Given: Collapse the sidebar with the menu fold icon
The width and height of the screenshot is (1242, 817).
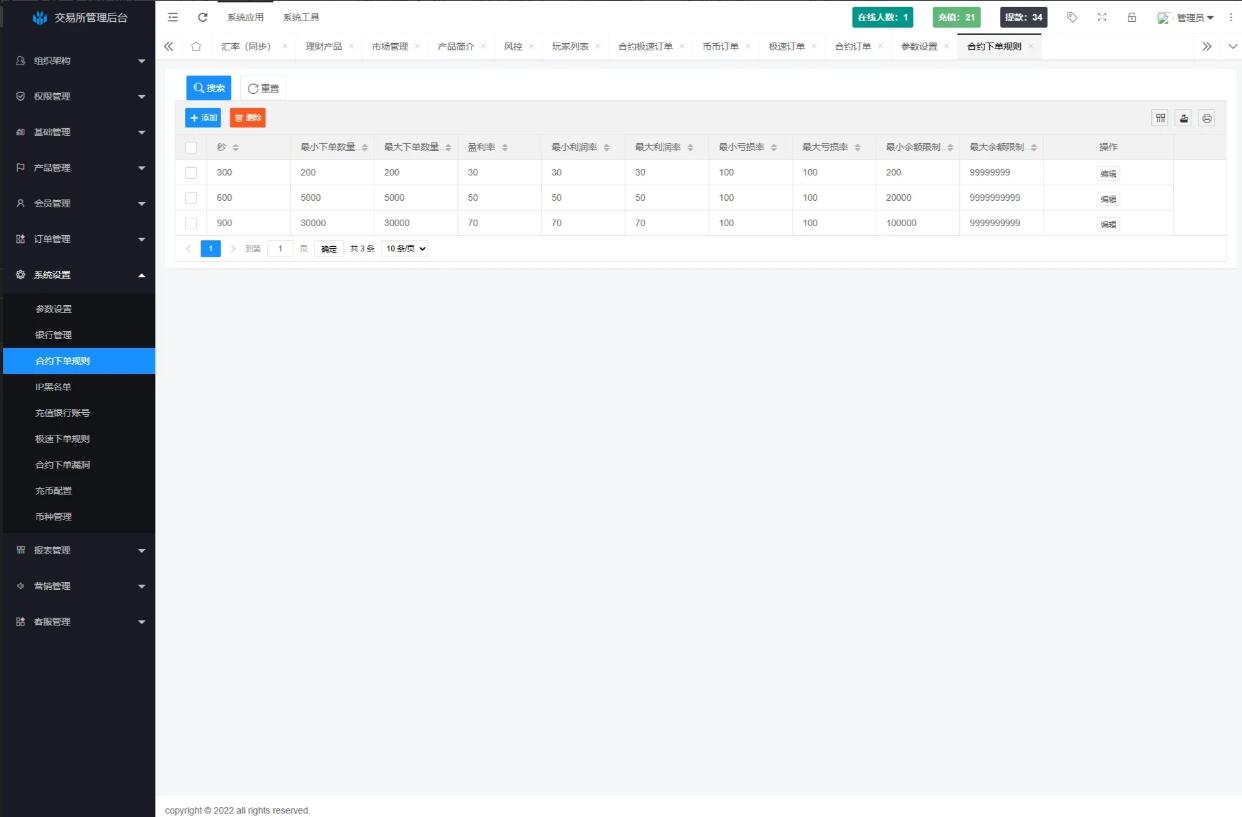Looking at the screenshot, I should (x=173, y=17).
